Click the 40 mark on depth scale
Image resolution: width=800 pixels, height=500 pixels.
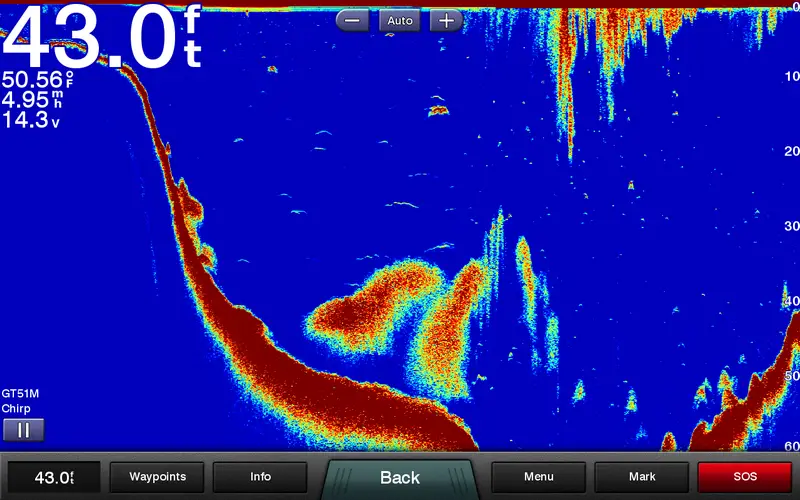(791, 301)
